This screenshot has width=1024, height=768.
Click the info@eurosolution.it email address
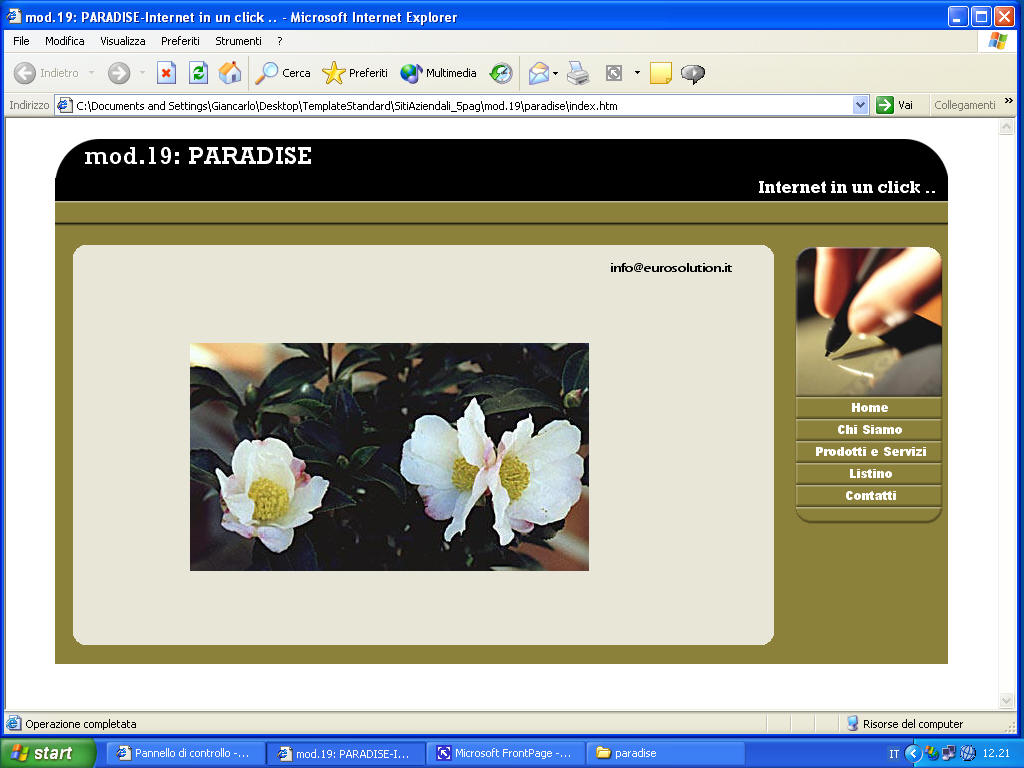coord(671,268)
